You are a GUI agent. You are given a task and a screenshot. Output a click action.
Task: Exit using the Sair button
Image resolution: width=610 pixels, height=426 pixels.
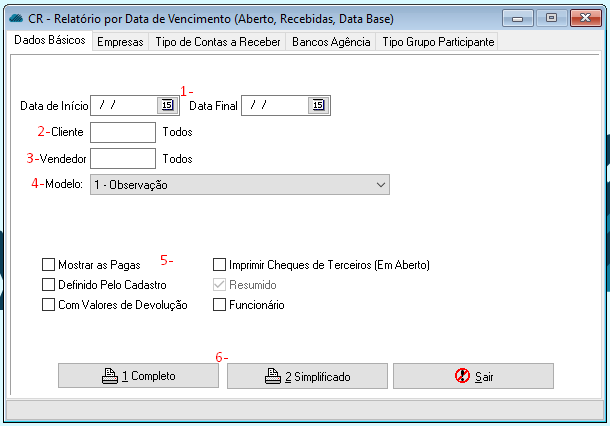[x=473, y=376]
